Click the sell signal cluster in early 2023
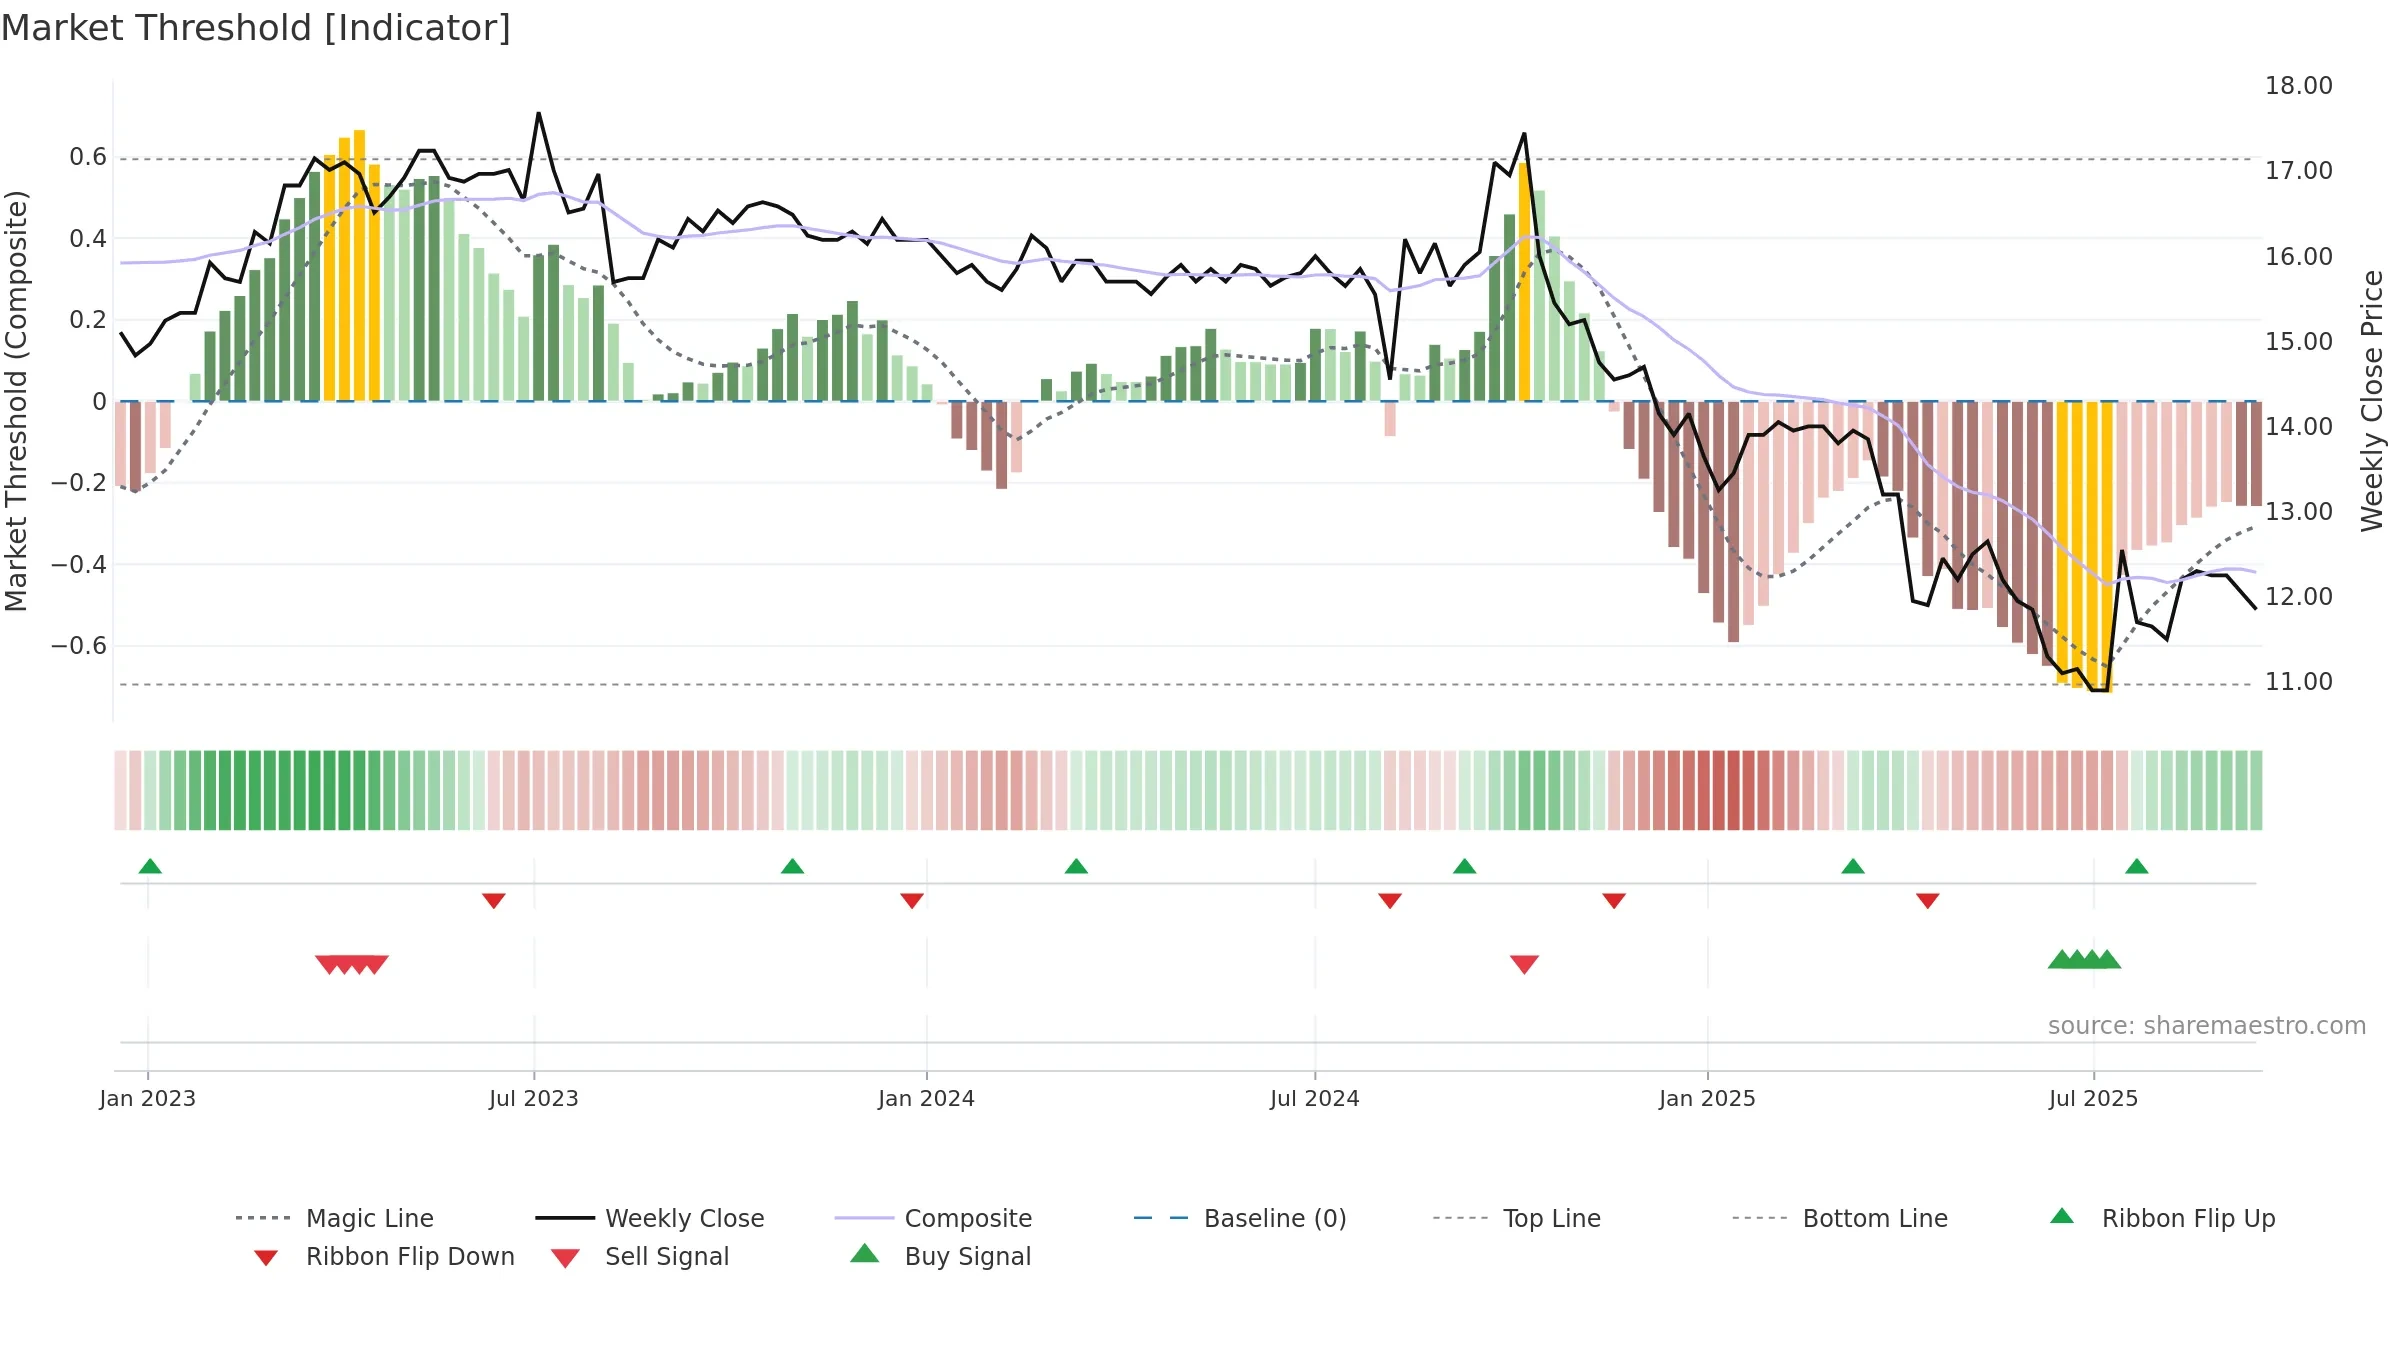Screen dimensions: 2400x1350 [x=352, y=965]
